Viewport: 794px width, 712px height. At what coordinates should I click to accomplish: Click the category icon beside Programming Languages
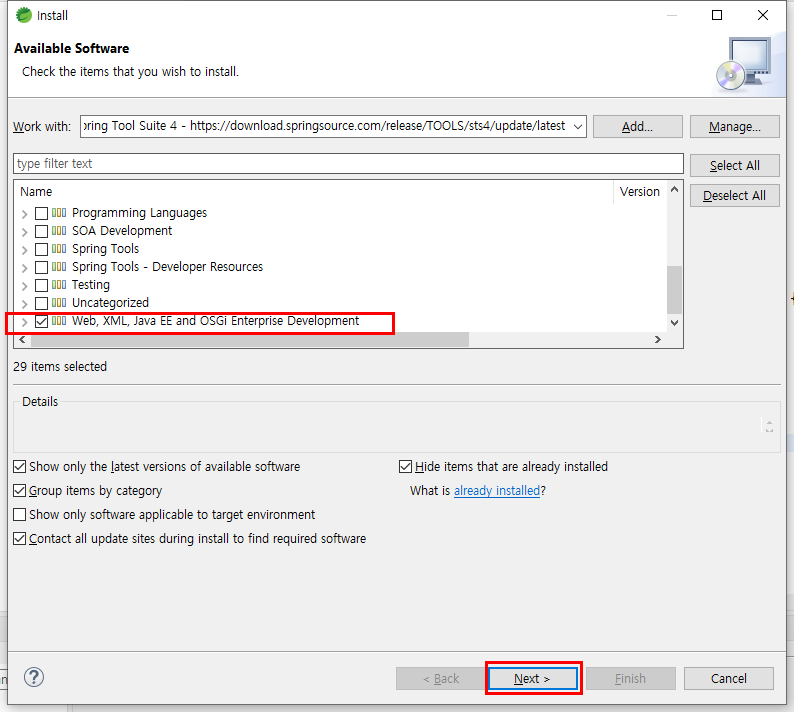tap(59, 213)
